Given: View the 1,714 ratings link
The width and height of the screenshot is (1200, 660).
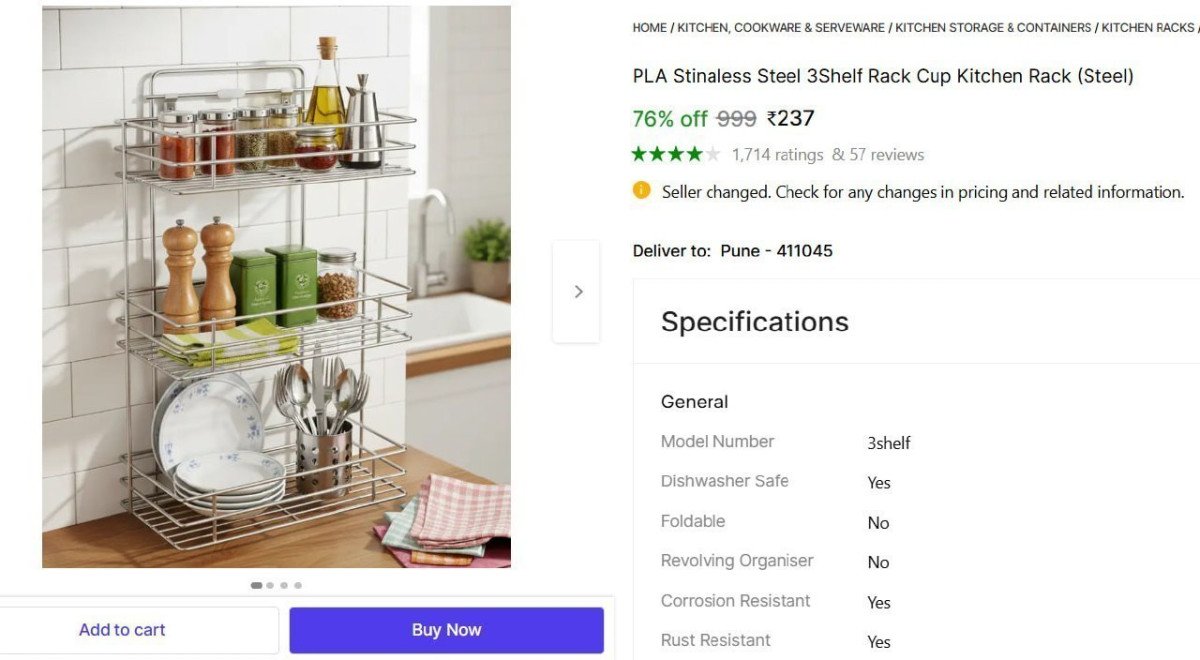Looking at the screenshot, I should pyautogui.click(x=777, y=155).
